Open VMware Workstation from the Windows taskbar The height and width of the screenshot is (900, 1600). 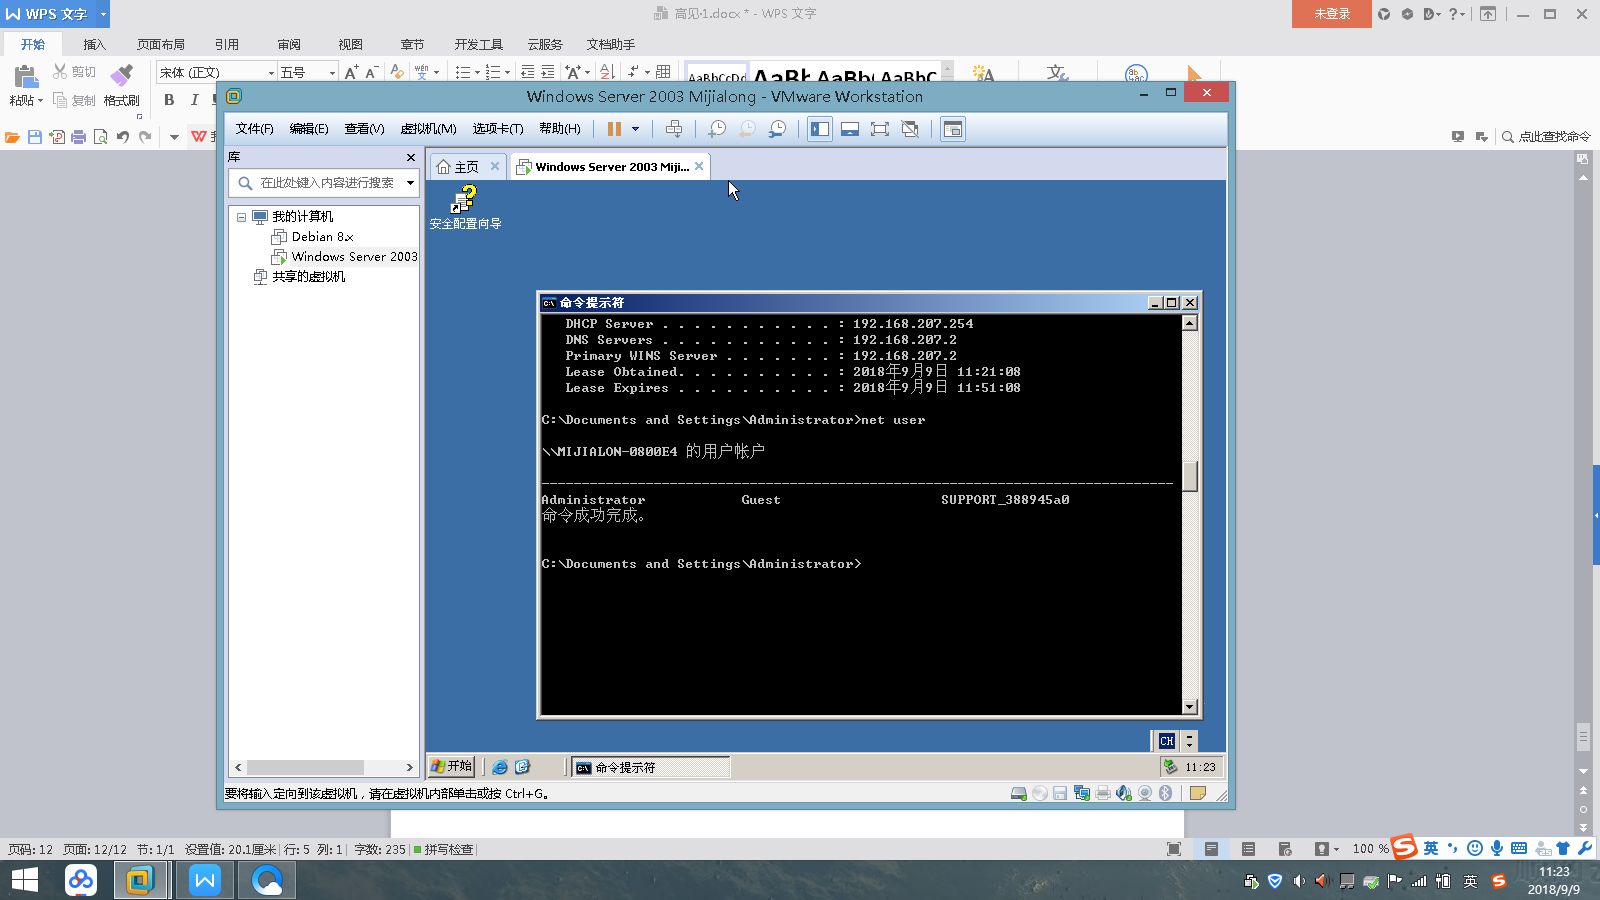point(139,880)
